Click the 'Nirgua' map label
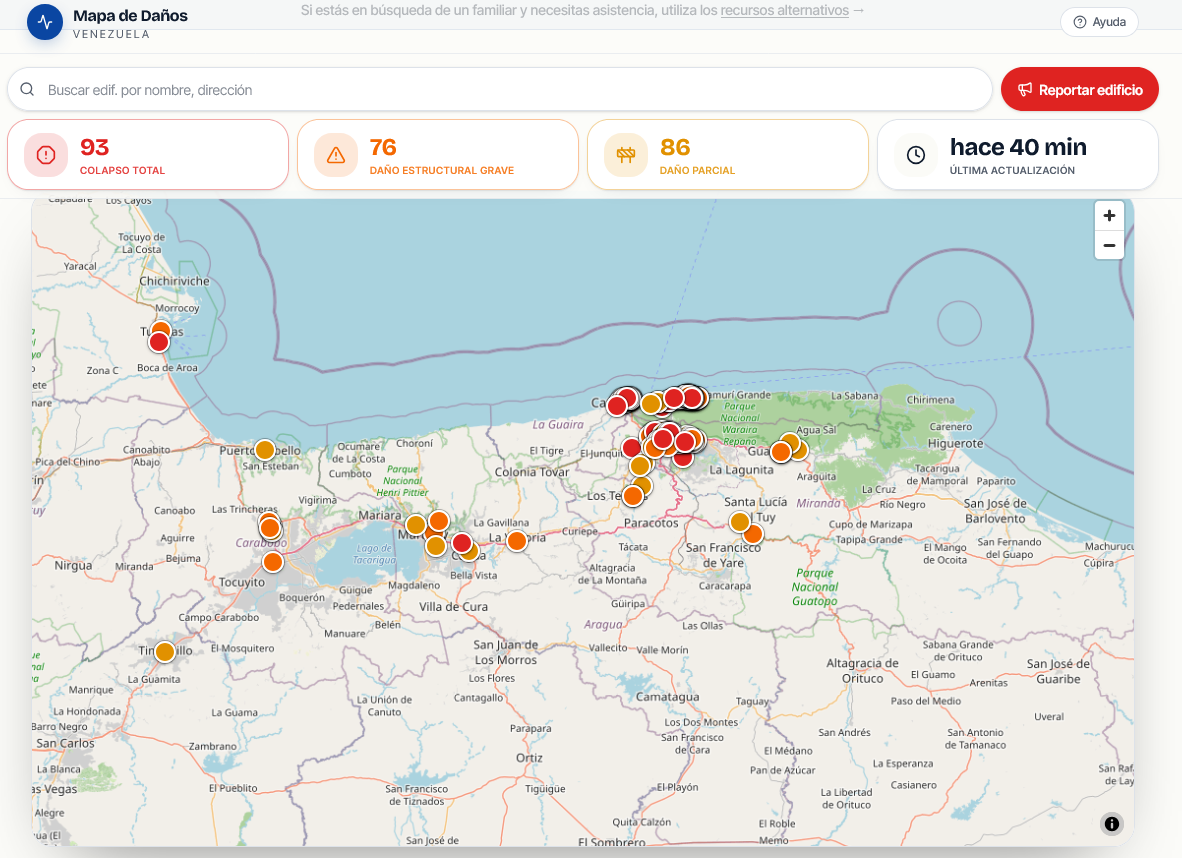Screen dimensions: 1182x858 coord(73,565)
